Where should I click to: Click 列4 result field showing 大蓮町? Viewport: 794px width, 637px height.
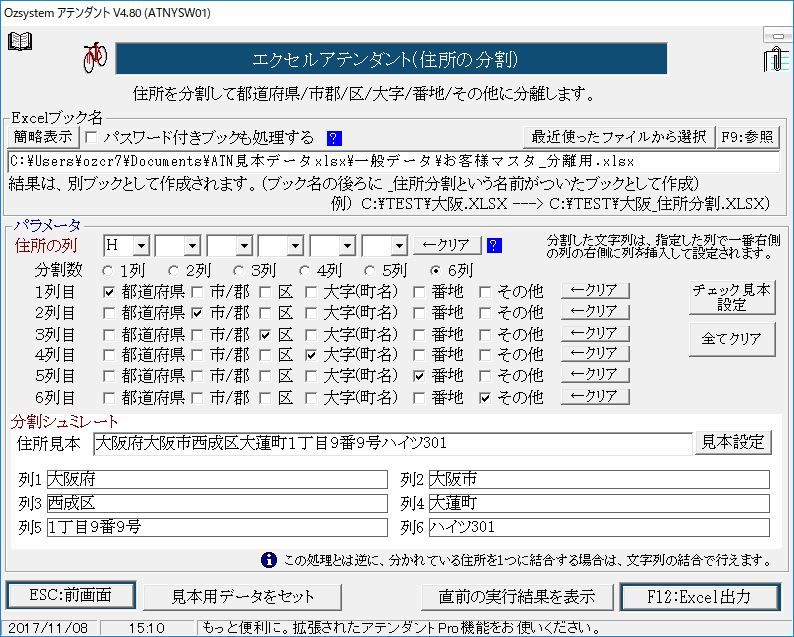[599, 503]
